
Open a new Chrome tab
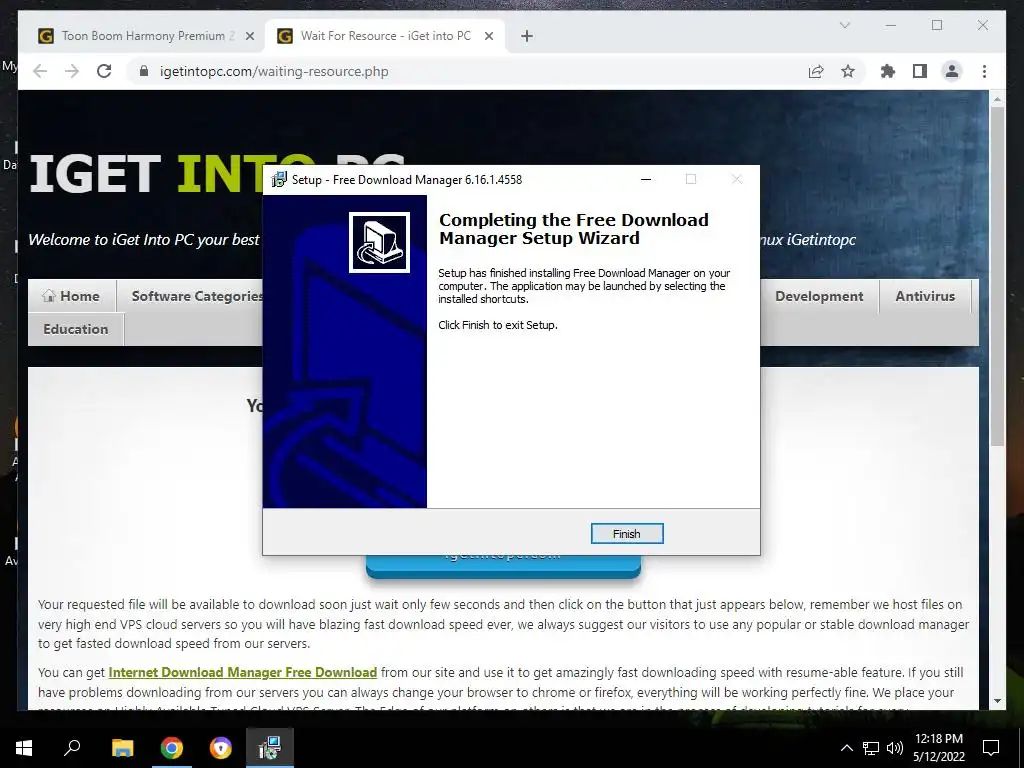click(526, 37)
